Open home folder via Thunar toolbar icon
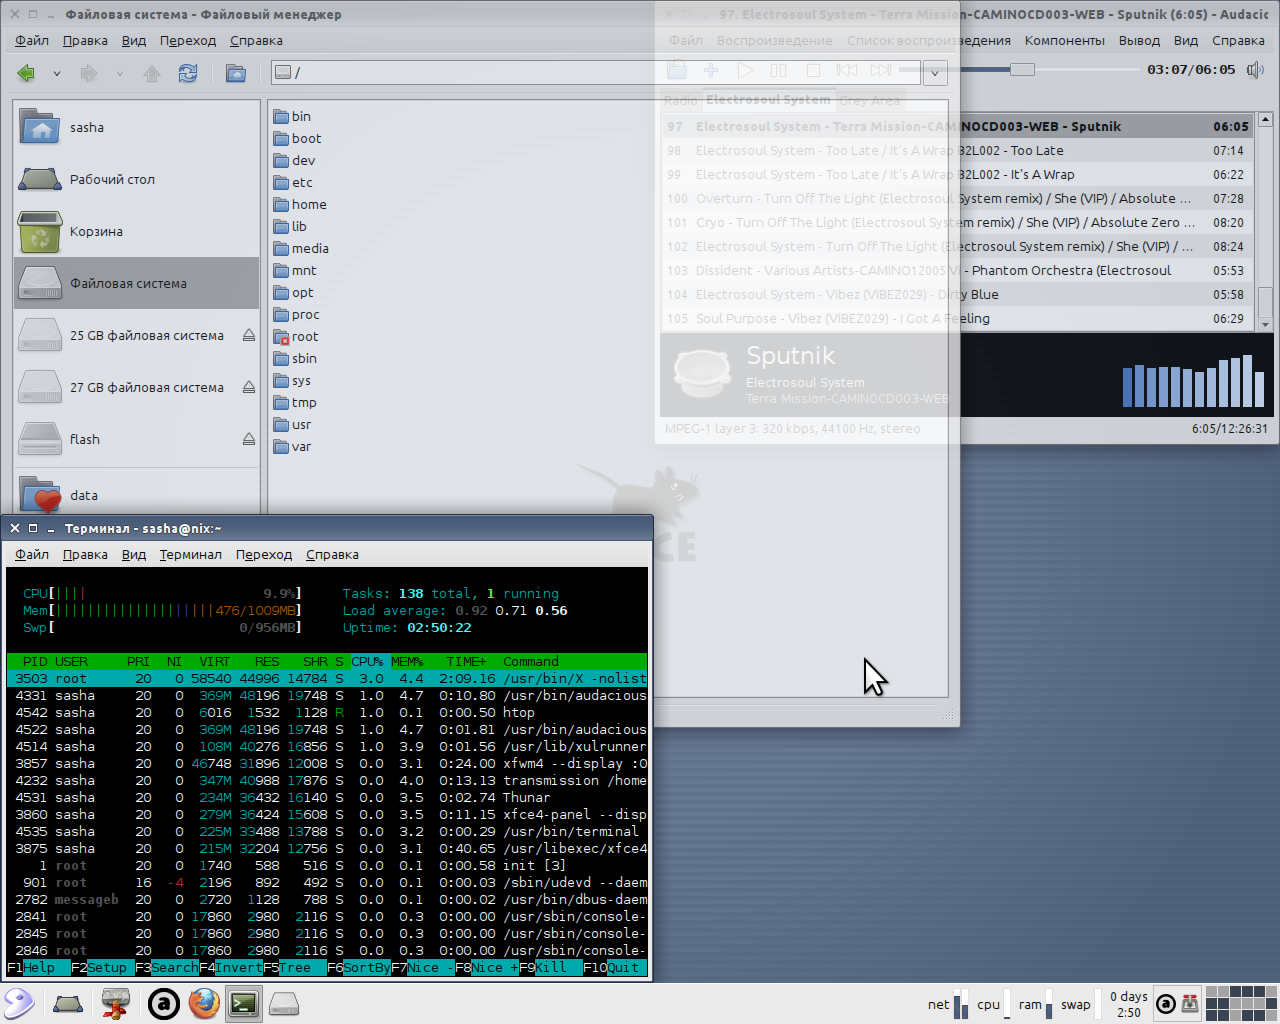This screenshot has width=1280, height=1024. tap(236, 73)
